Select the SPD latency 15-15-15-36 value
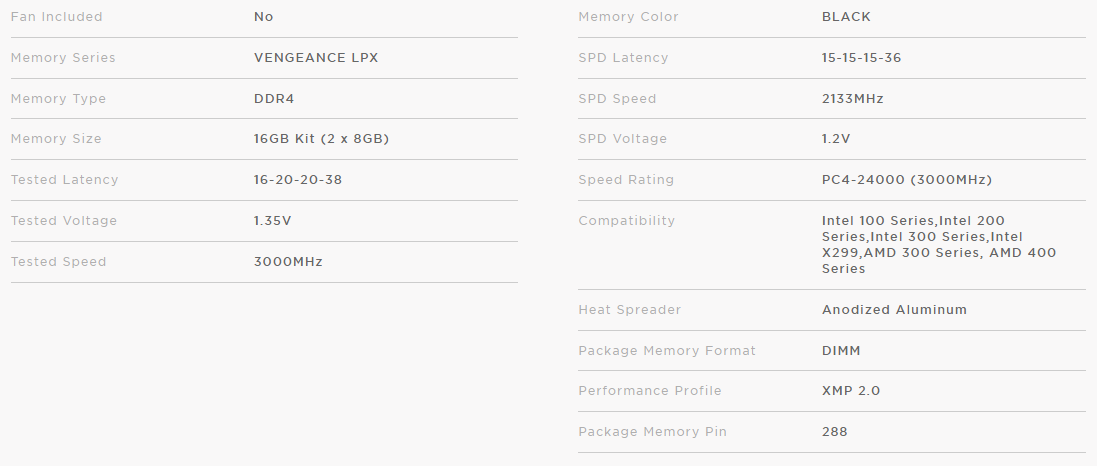This screenshot has height=466, width=1097. coord(861,58)
